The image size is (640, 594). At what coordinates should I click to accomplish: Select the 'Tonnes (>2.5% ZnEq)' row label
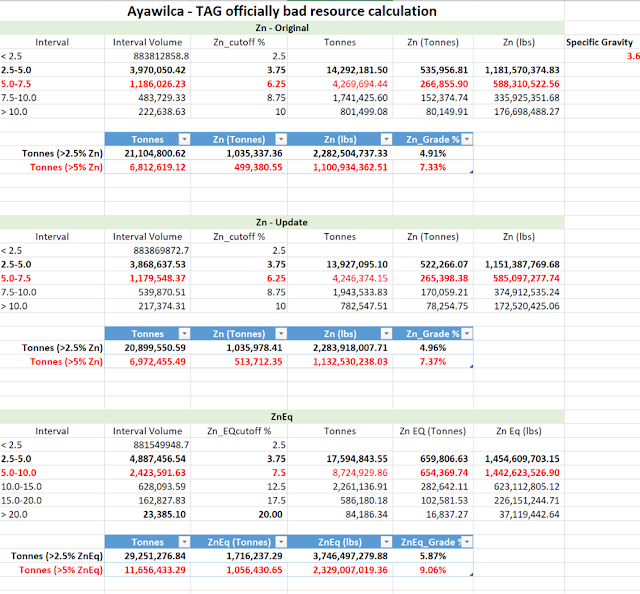(x=52, y=556)
